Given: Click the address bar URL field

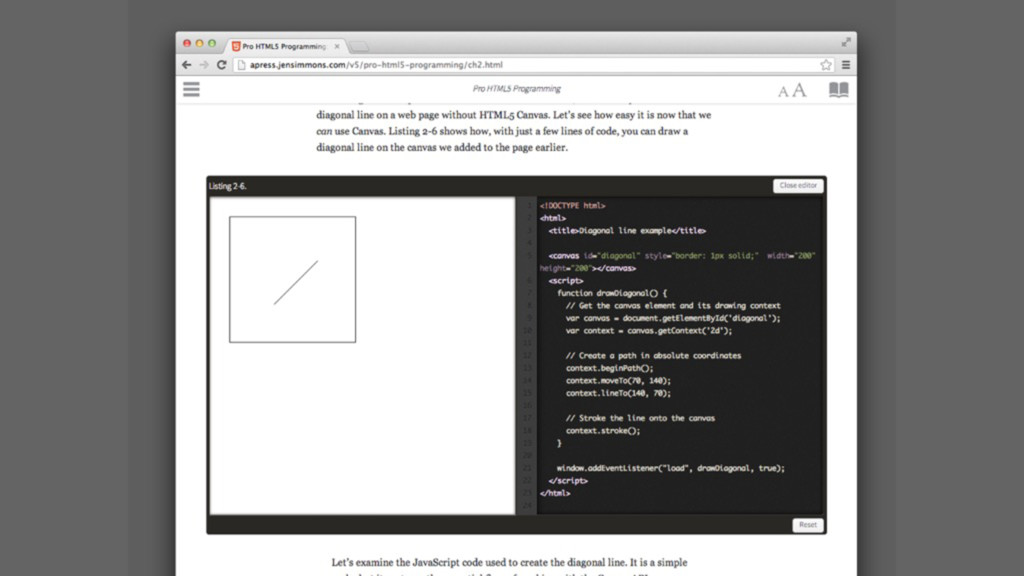Looking at the screenshot, I should tap(532, 65).
